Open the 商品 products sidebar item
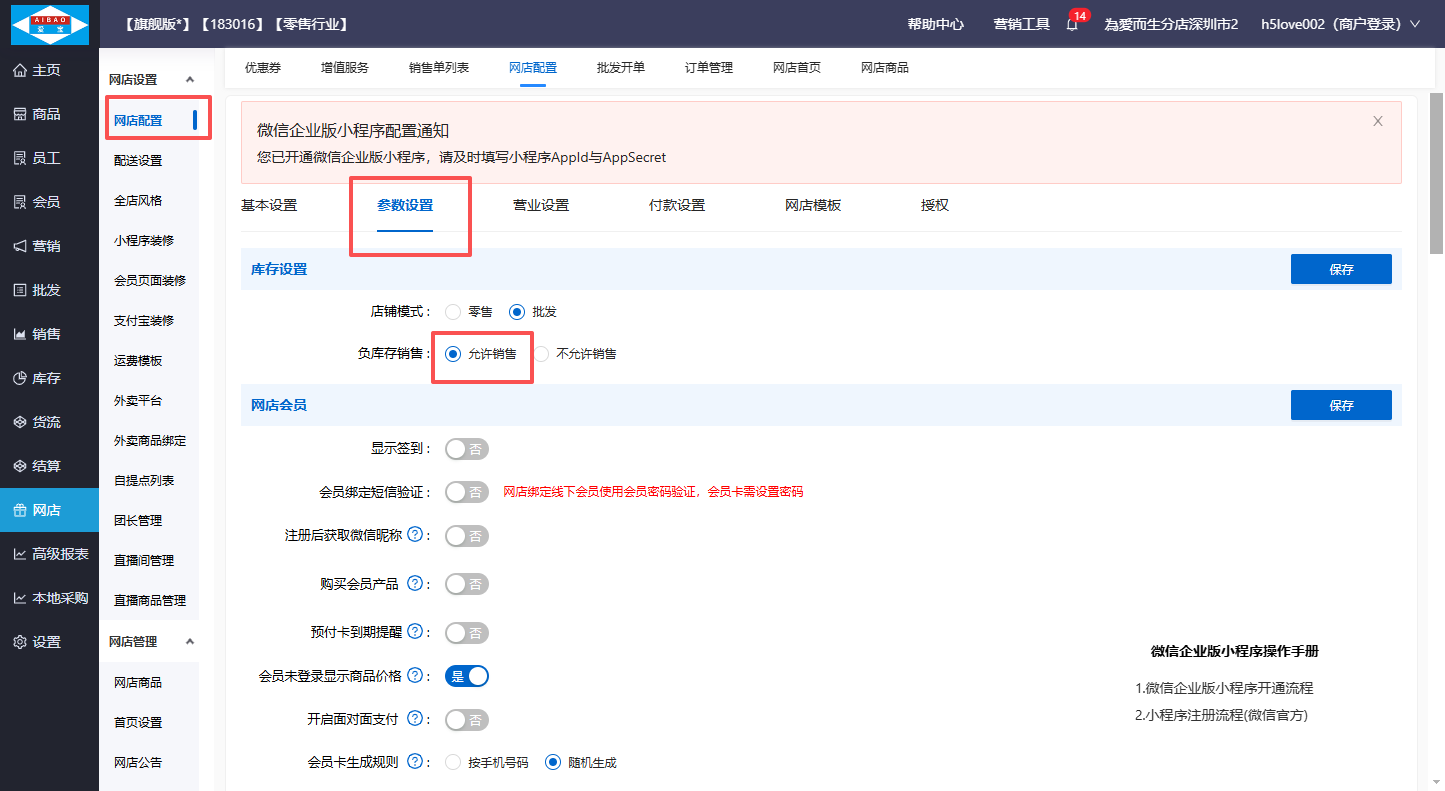This screenshot has height=791, width=1445. click(37, 114)
